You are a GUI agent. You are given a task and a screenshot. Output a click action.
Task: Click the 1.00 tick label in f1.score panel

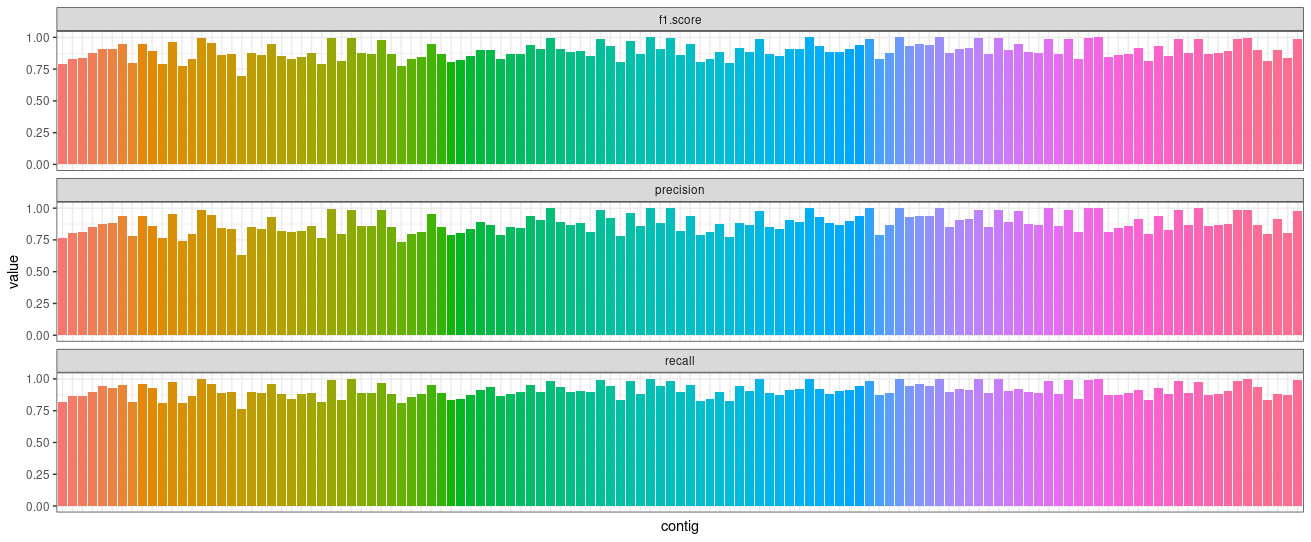(37, 38)
